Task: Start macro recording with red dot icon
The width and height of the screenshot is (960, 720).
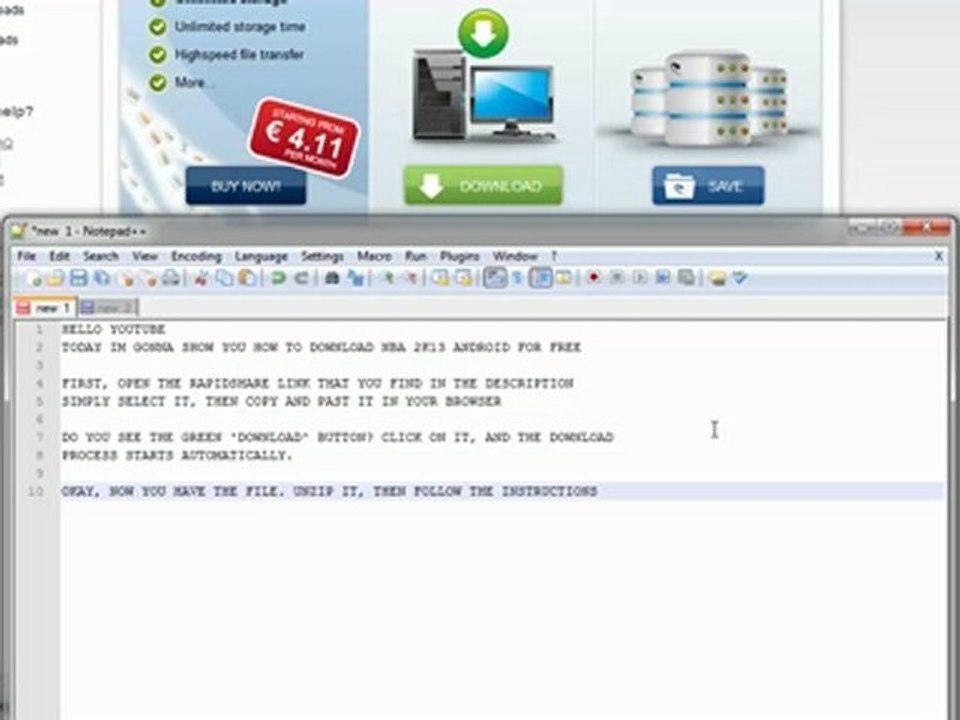Action: point(593,279)
